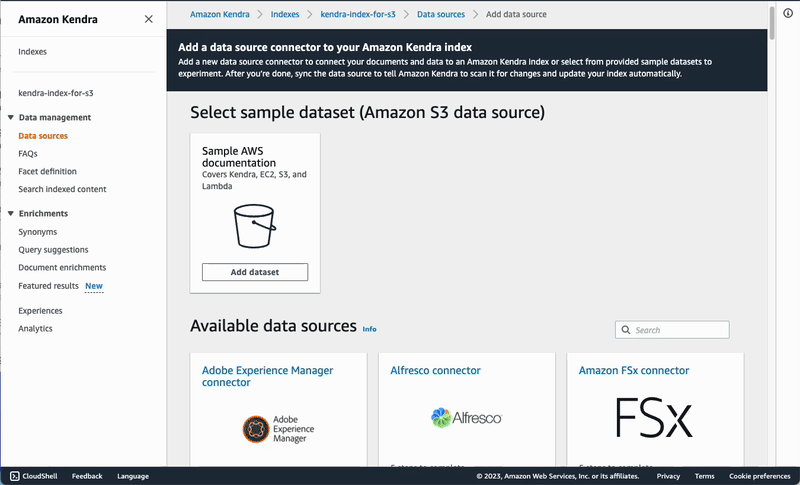
Task: Open kendra-index-for-s3 in the sidebar
Action: pos(56,93)
